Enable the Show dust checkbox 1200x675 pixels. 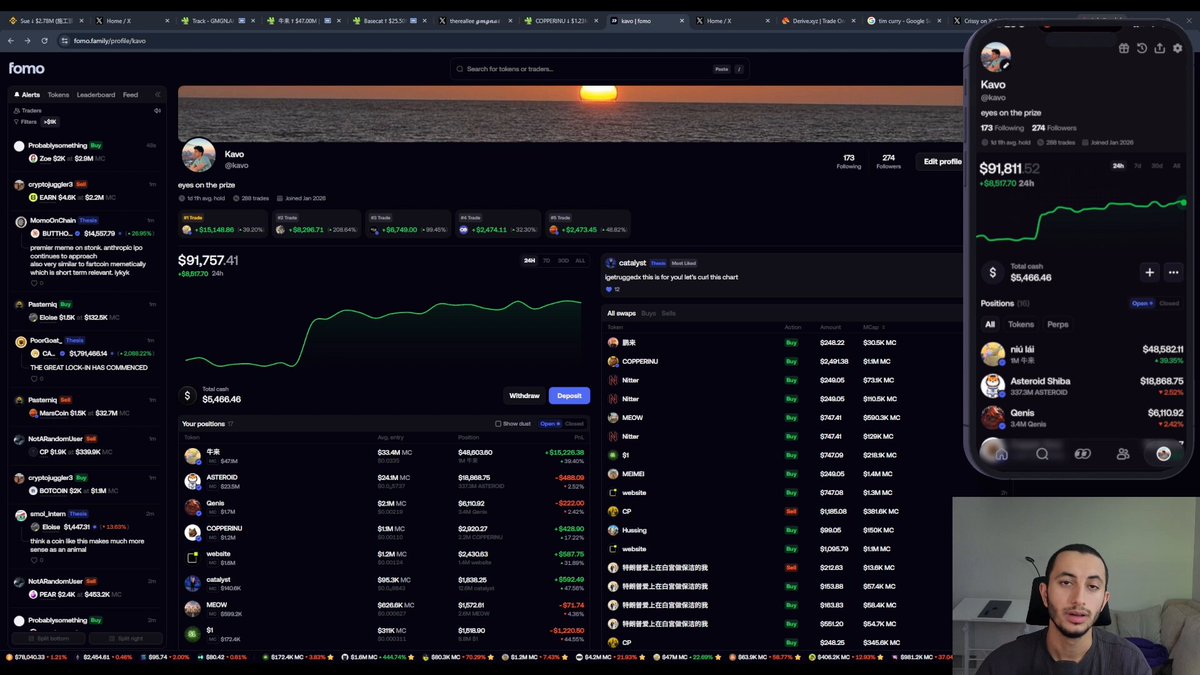(498, 424)
